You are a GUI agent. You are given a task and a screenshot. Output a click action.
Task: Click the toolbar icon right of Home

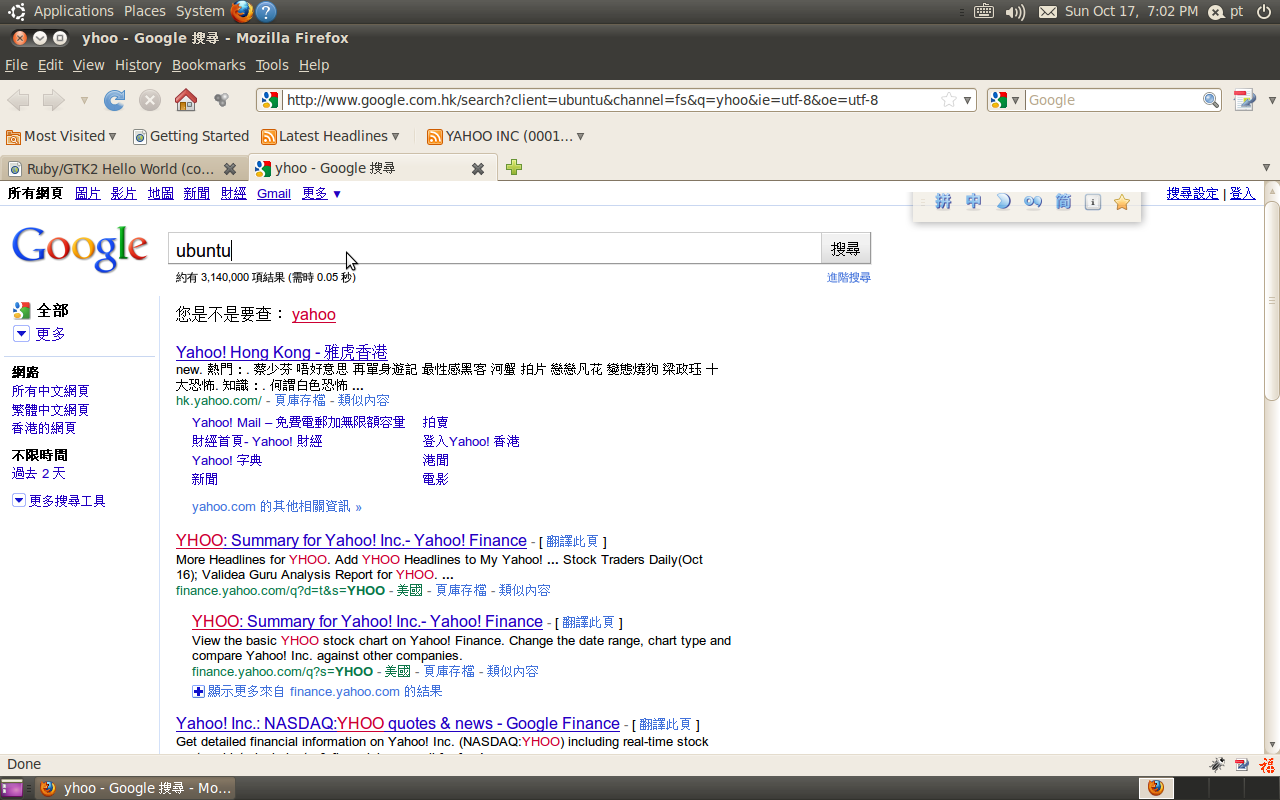pyautogui.click(x=222, y=100)
